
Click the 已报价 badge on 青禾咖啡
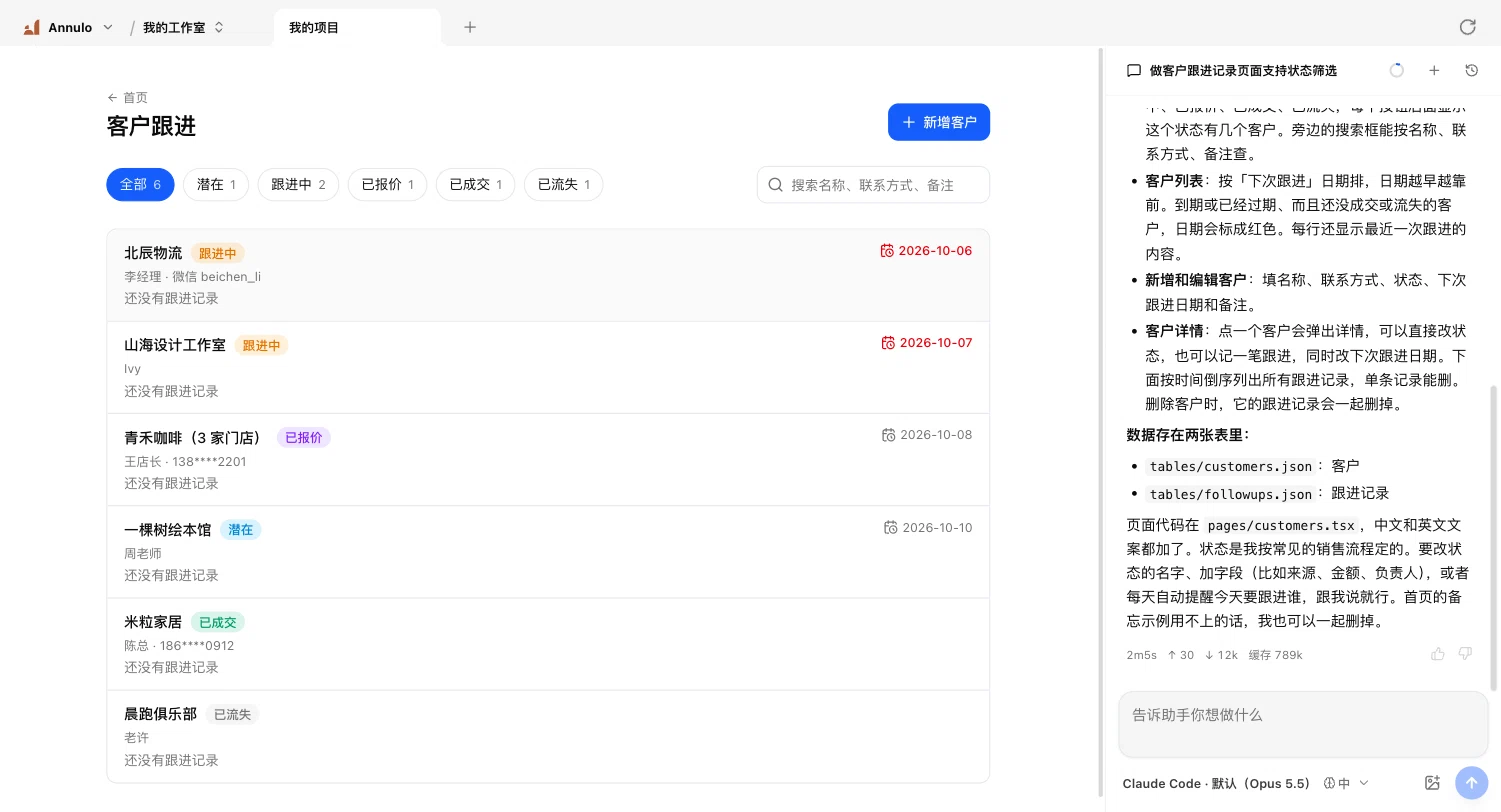tap(304, 437)
